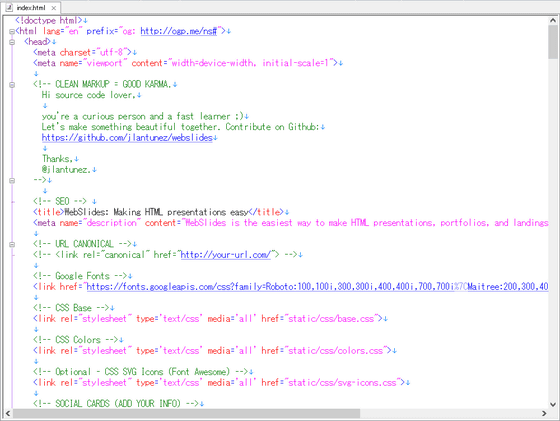This screenshot has height=421, width=560.
Task: Collapse the head tag fold marker
Action: click(x=12, y=42)
